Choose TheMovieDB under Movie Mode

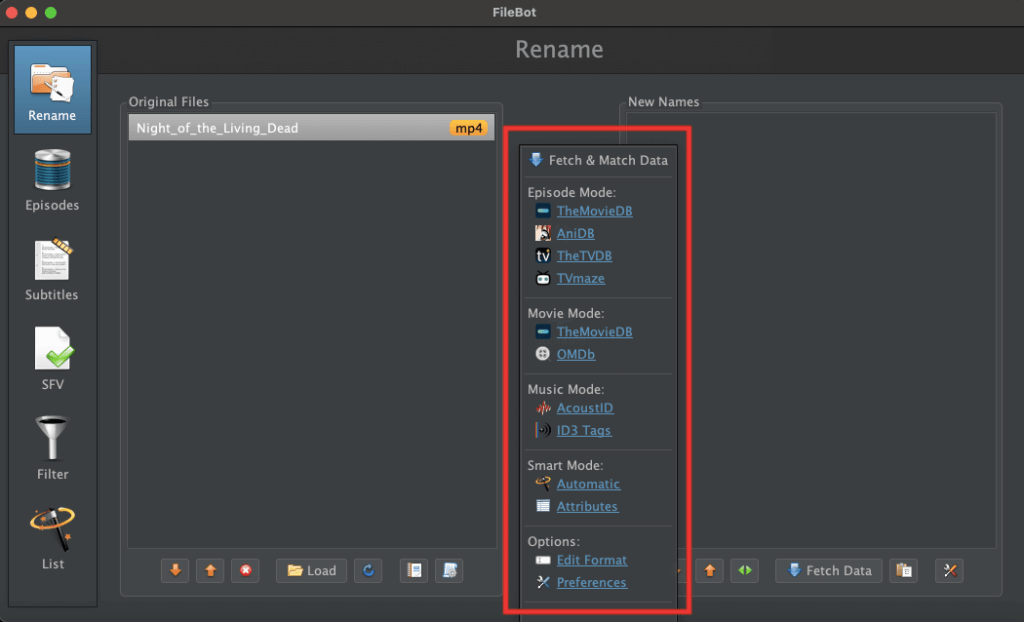click(x=594, y=332)
